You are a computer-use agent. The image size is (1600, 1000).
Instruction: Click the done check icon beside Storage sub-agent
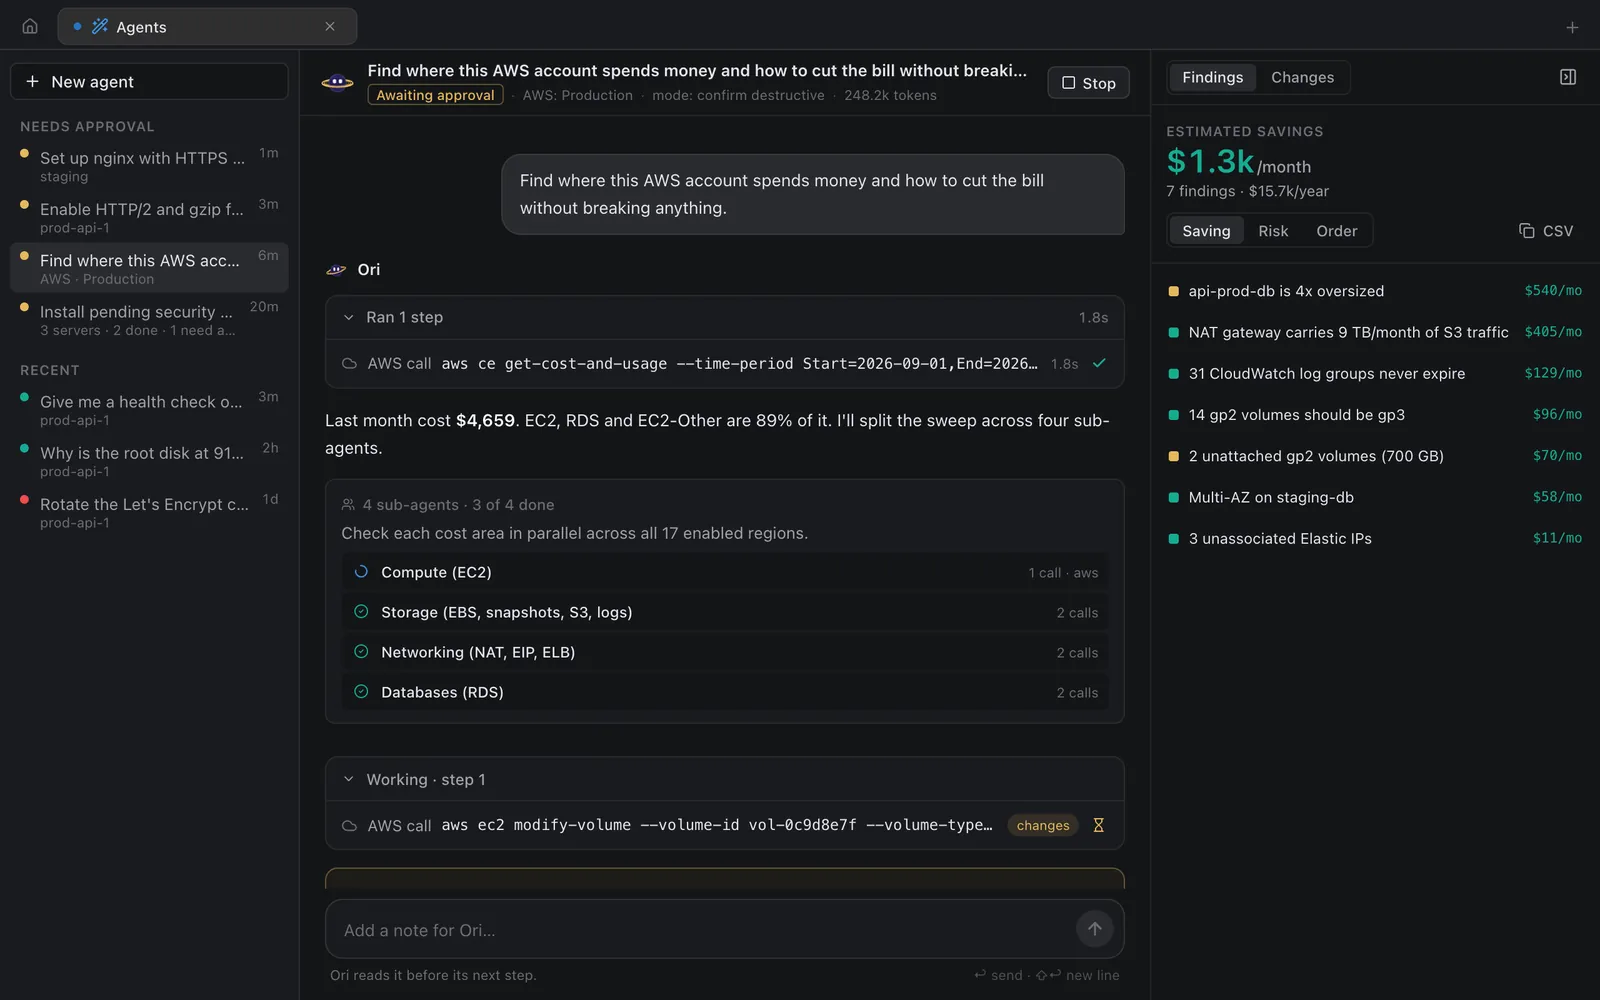(x=361, y=612)
